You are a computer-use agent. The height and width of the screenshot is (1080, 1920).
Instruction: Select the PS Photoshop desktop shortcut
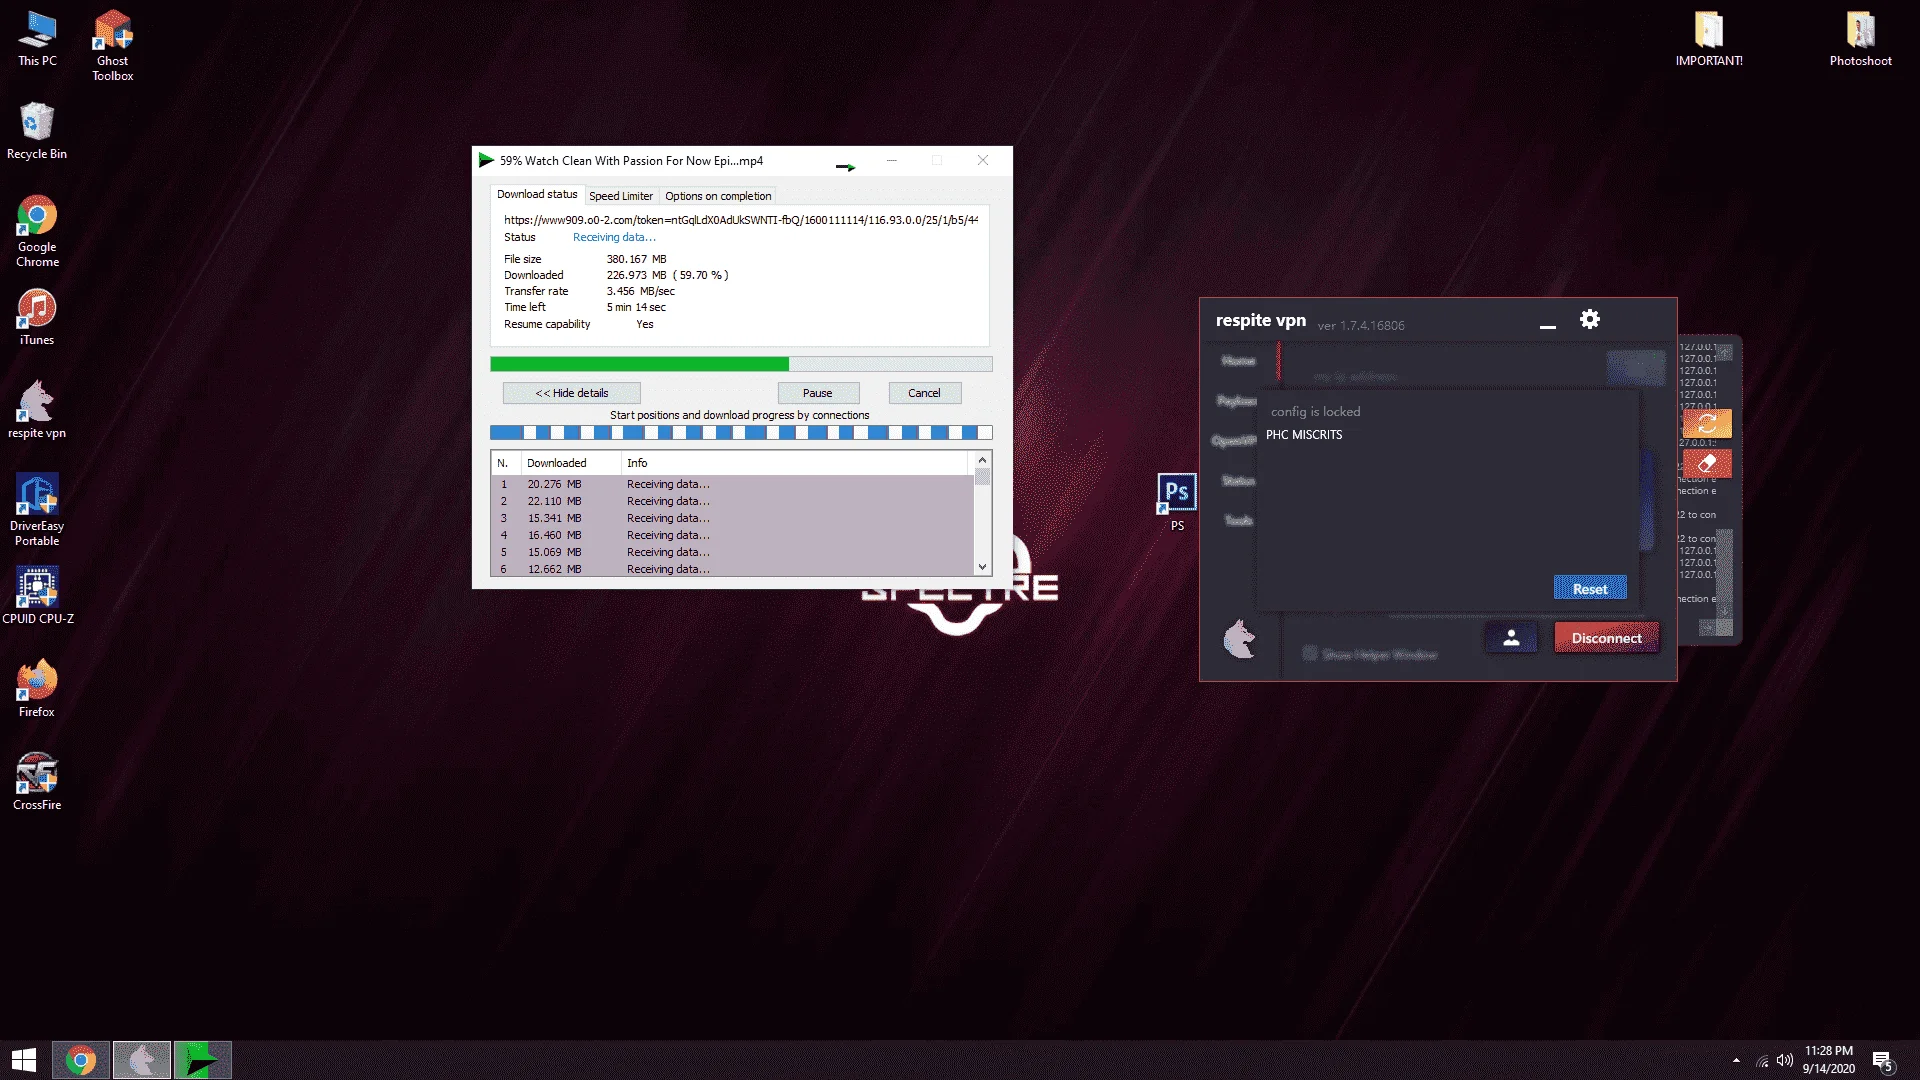[x=1177, y=502]
